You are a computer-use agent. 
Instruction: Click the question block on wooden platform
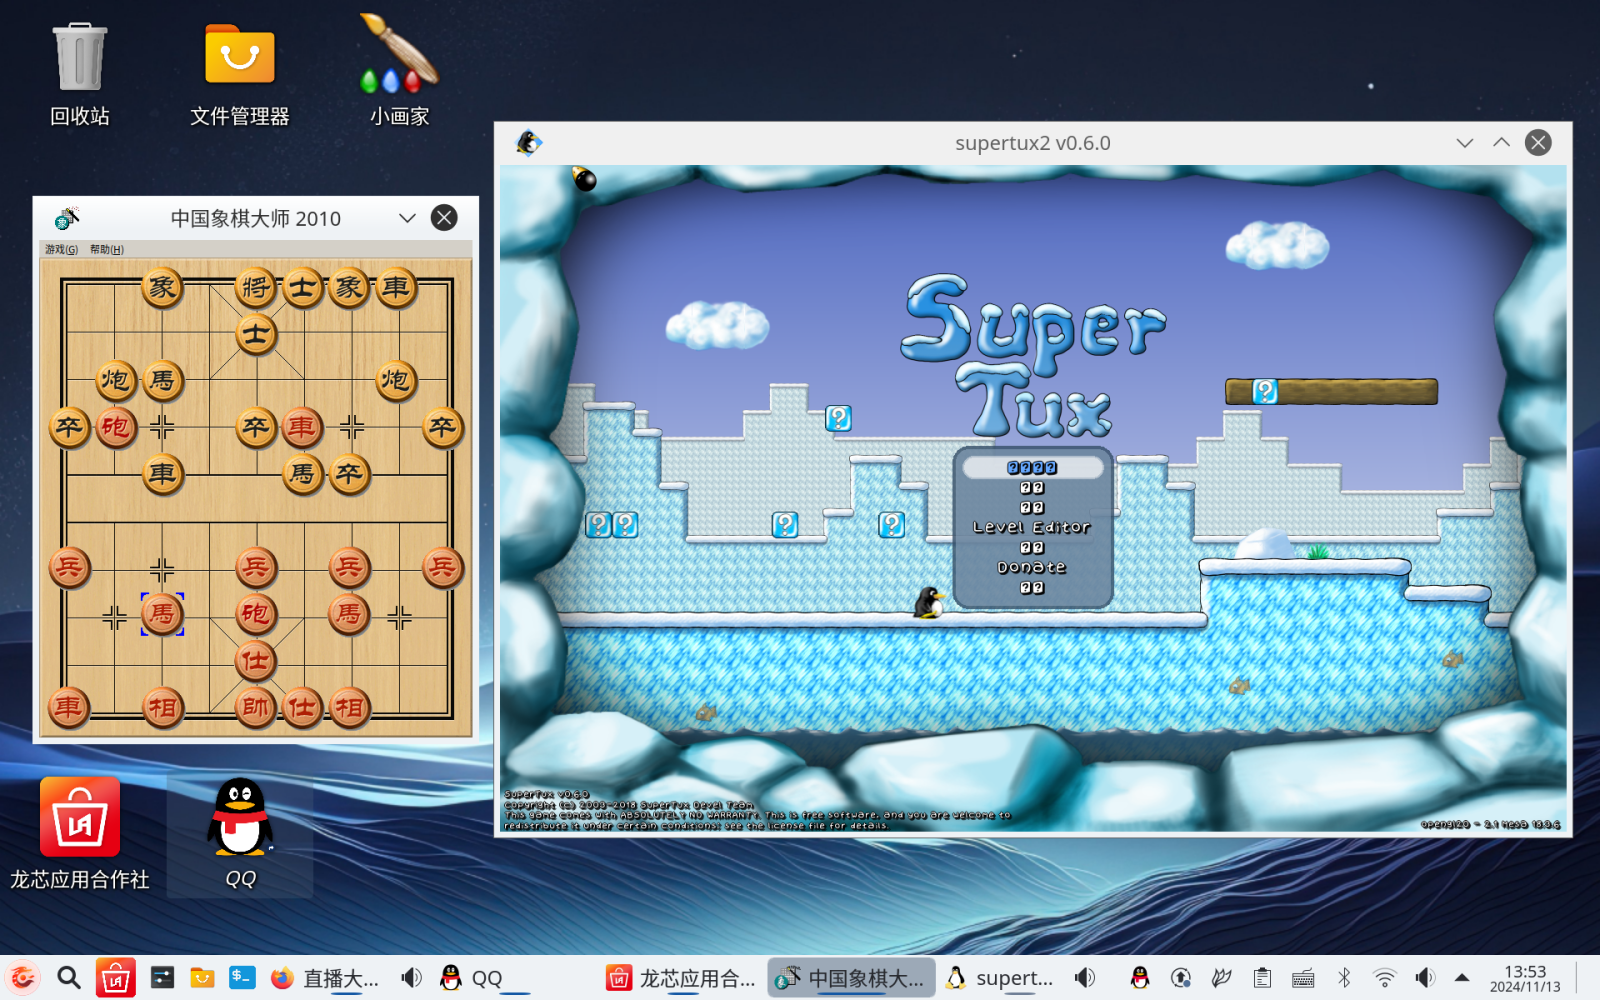(1265, 391)
